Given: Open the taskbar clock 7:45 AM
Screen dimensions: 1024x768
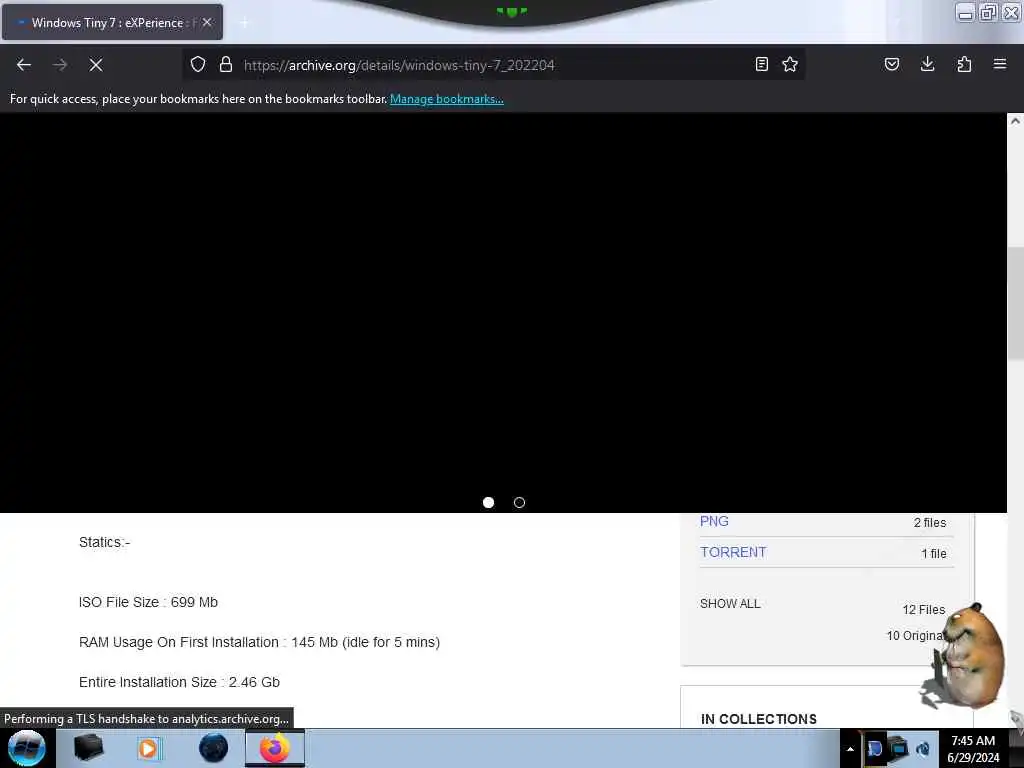Looking at the screenshot, I should coord(973,748).
